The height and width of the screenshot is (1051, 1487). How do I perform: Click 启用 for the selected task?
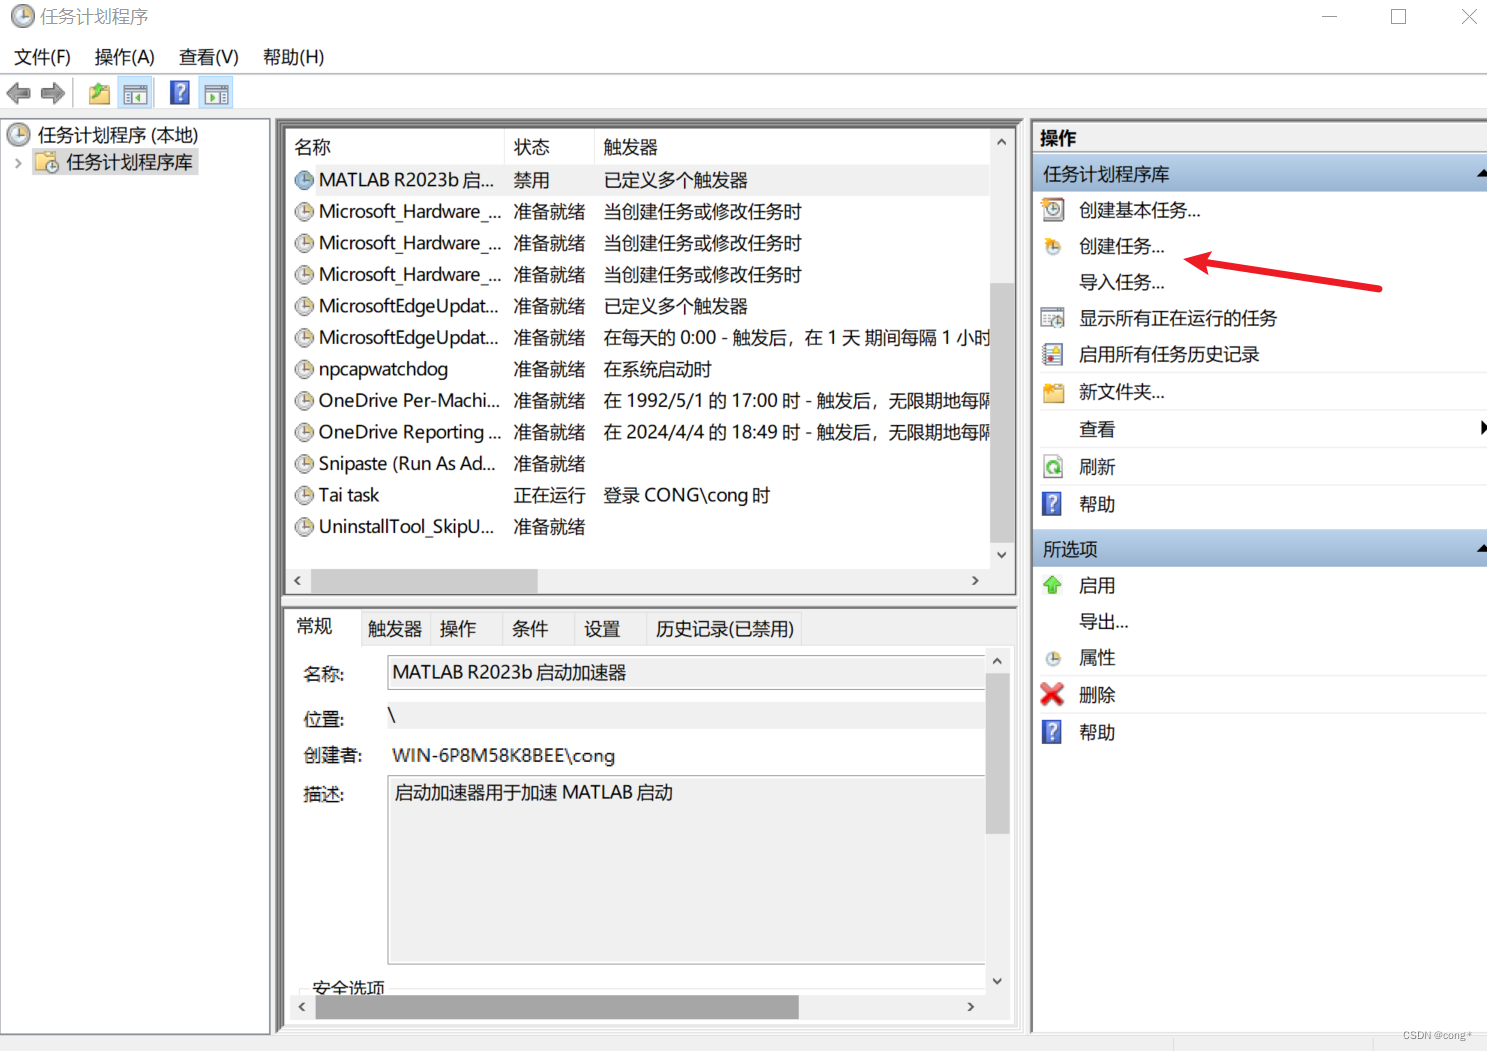pos(1096,585)
